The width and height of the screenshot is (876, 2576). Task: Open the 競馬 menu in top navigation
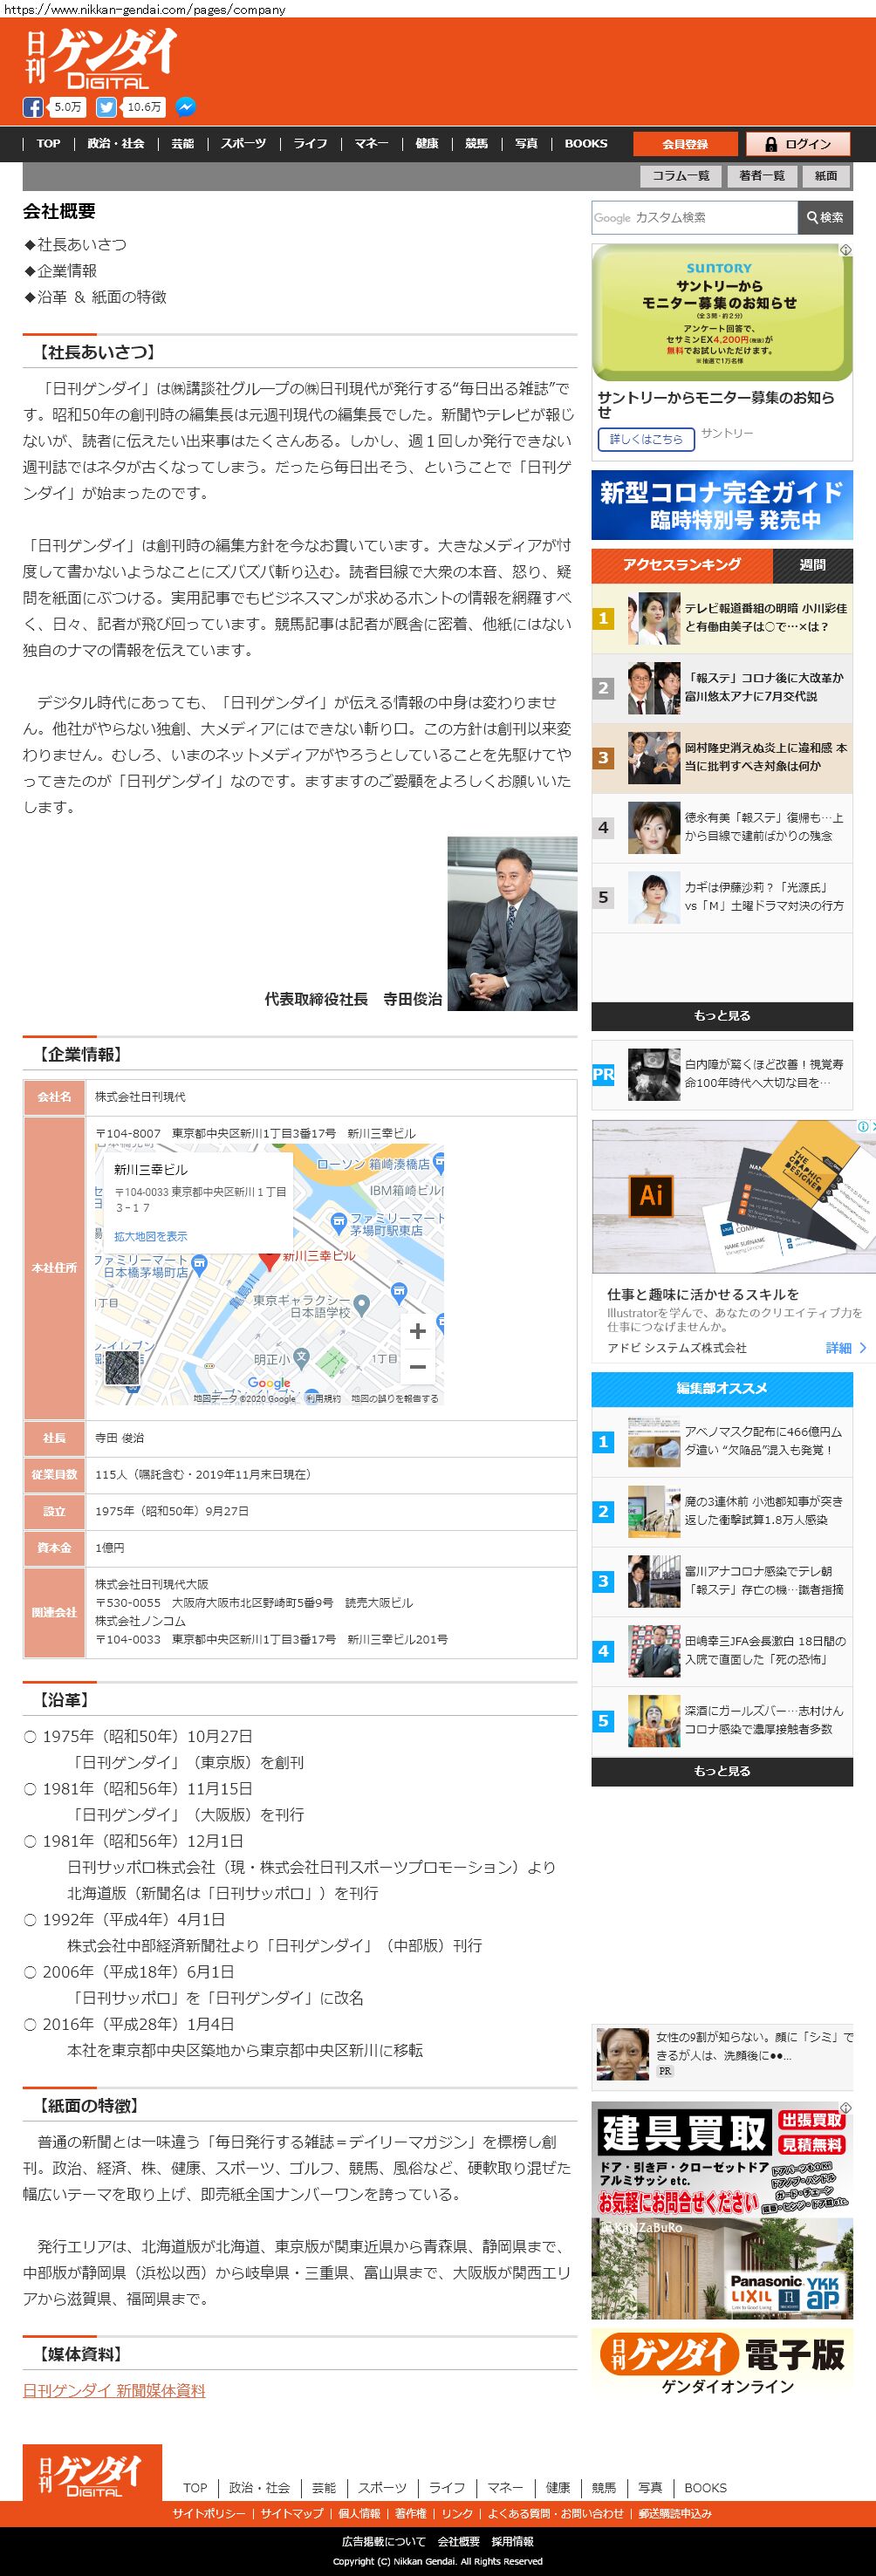pyautogui.click(x=476, y=143)
